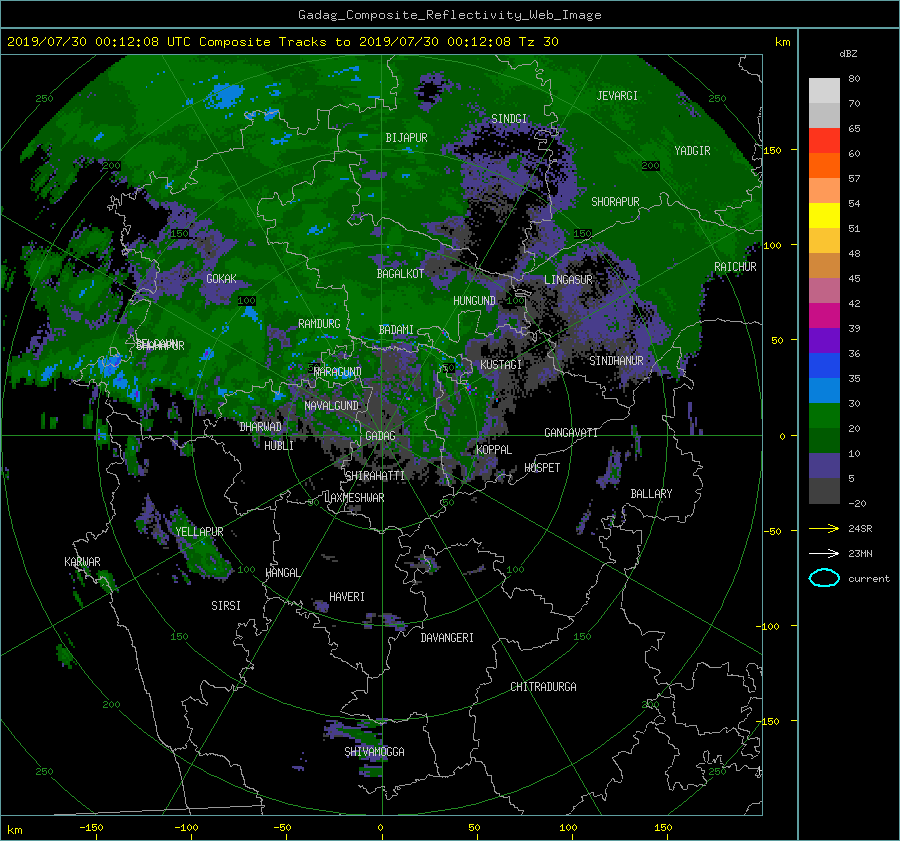Click the BAGALKOT city label

400,274
